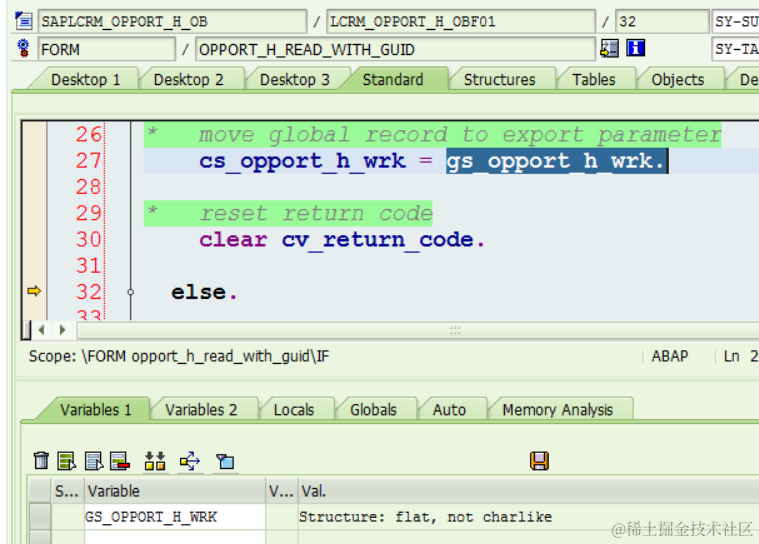759x544 pixels.
Task: Click the yellow box with arrows icon
Action: [x=190, y=461]
